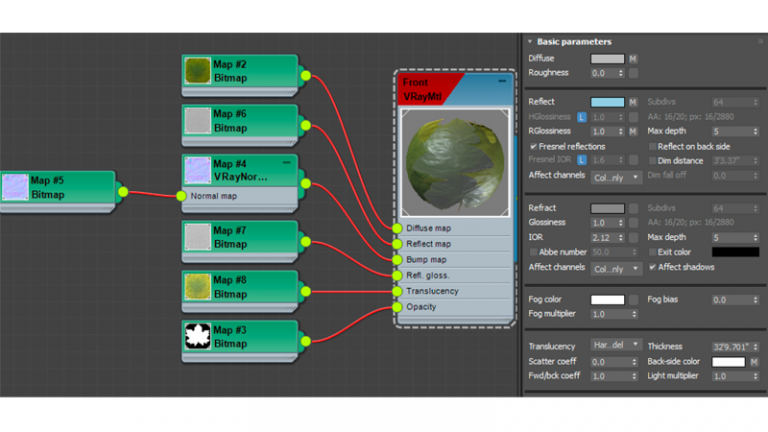Select the Map #3 leaf mask thumbnail

point(197,336)
